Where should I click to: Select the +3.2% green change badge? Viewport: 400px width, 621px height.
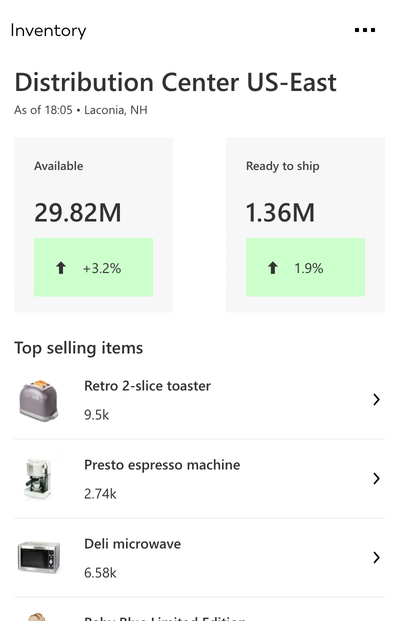93,267
